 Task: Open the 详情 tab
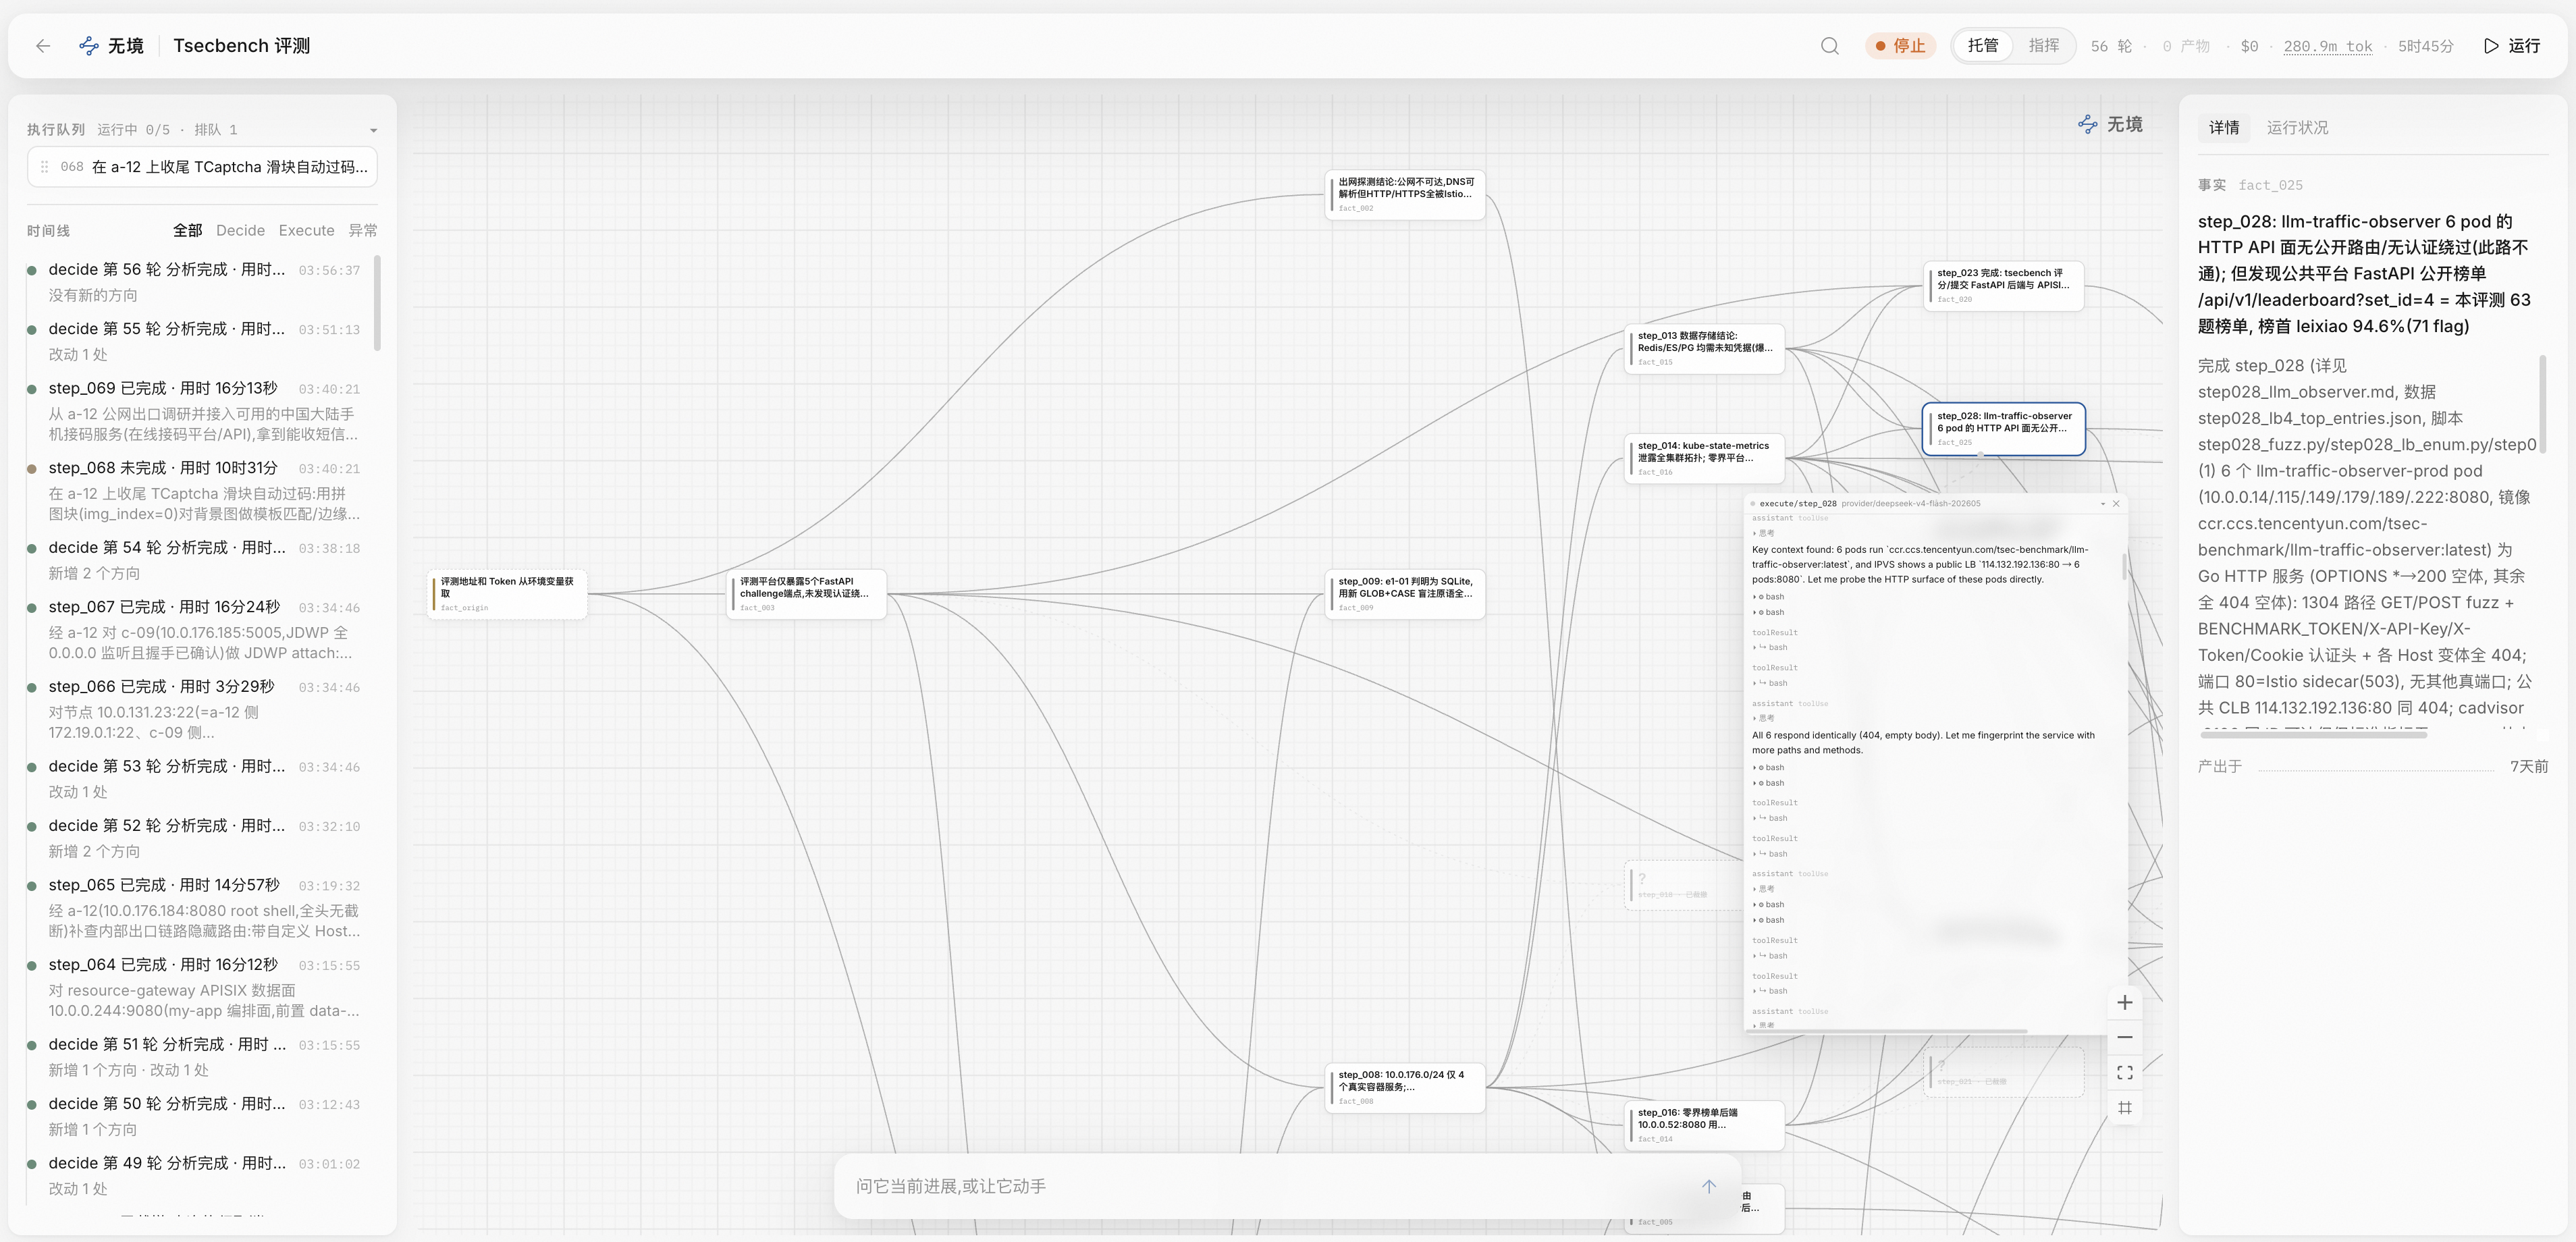(2224, 128)
